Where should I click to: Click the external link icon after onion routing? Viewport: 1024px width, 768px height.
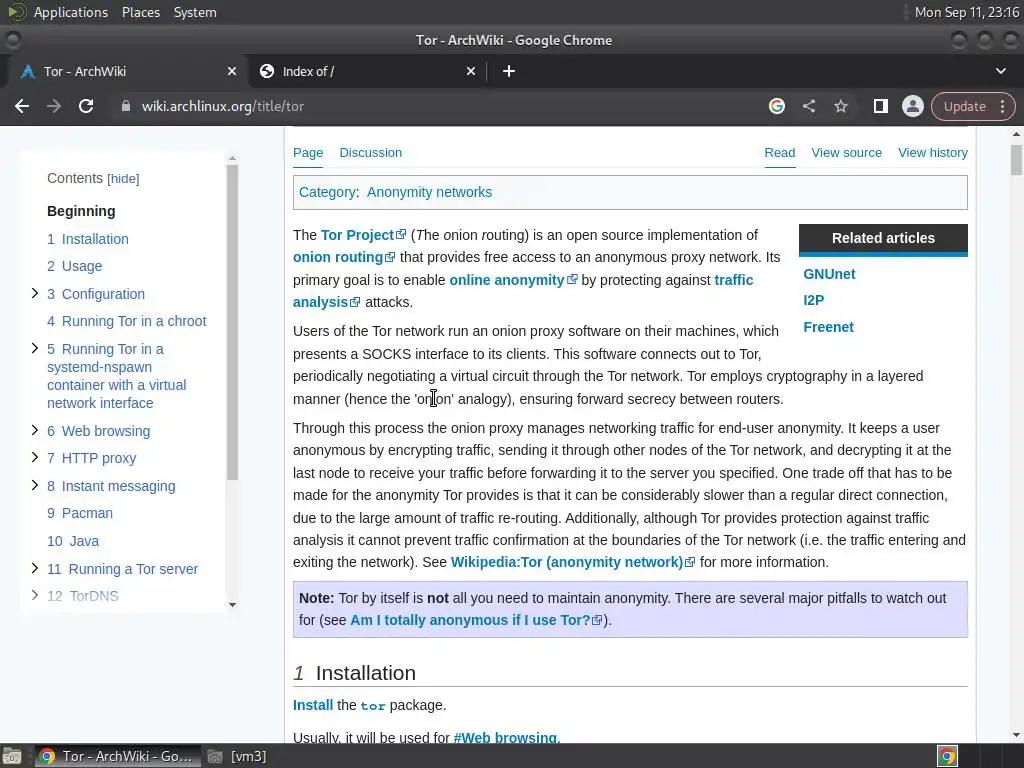[390, 257]
